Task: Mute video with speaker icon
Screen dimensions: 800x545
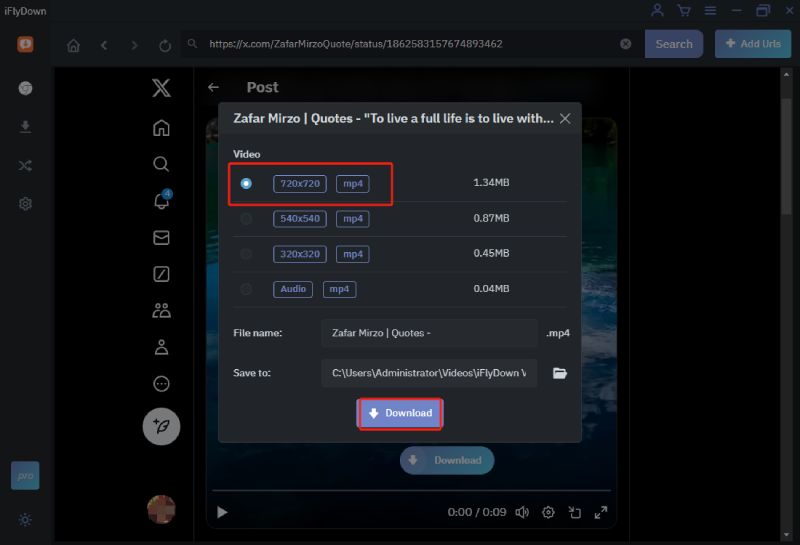Action: point(522,512)
